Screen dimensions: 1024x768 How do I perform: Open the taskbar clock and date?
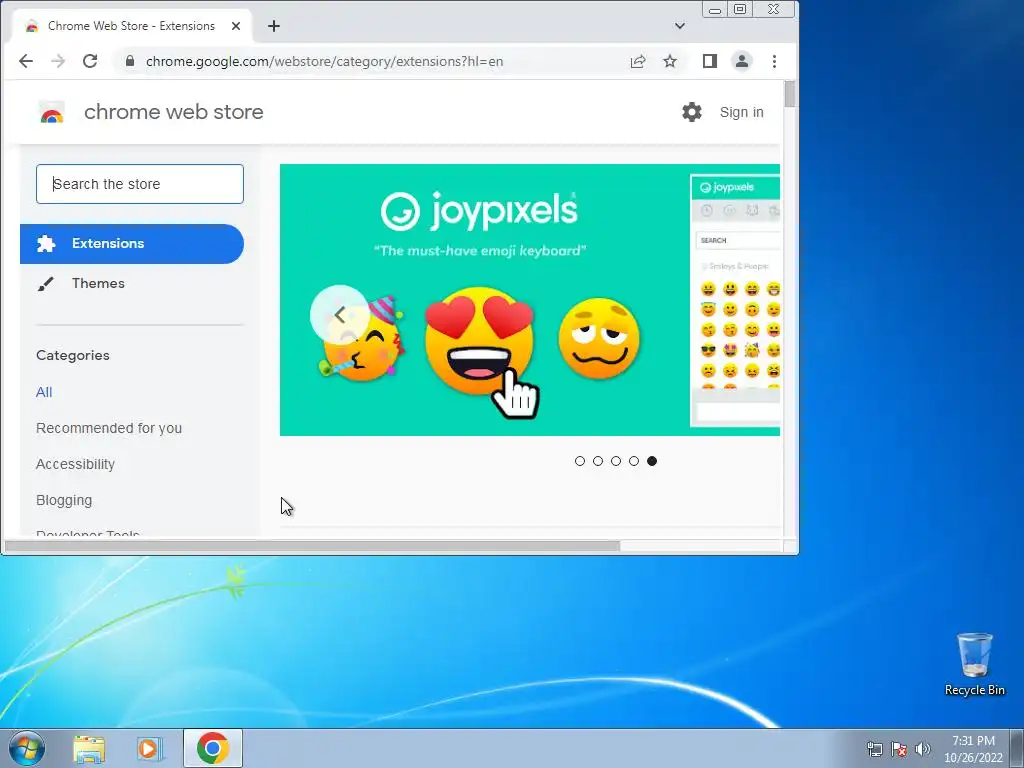click(973, 749)
